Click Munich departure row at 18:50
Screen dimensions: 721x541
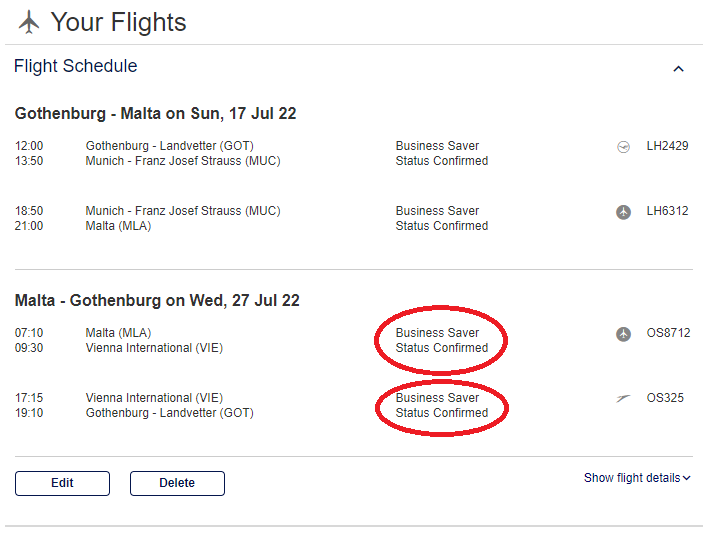pos(182,211)
